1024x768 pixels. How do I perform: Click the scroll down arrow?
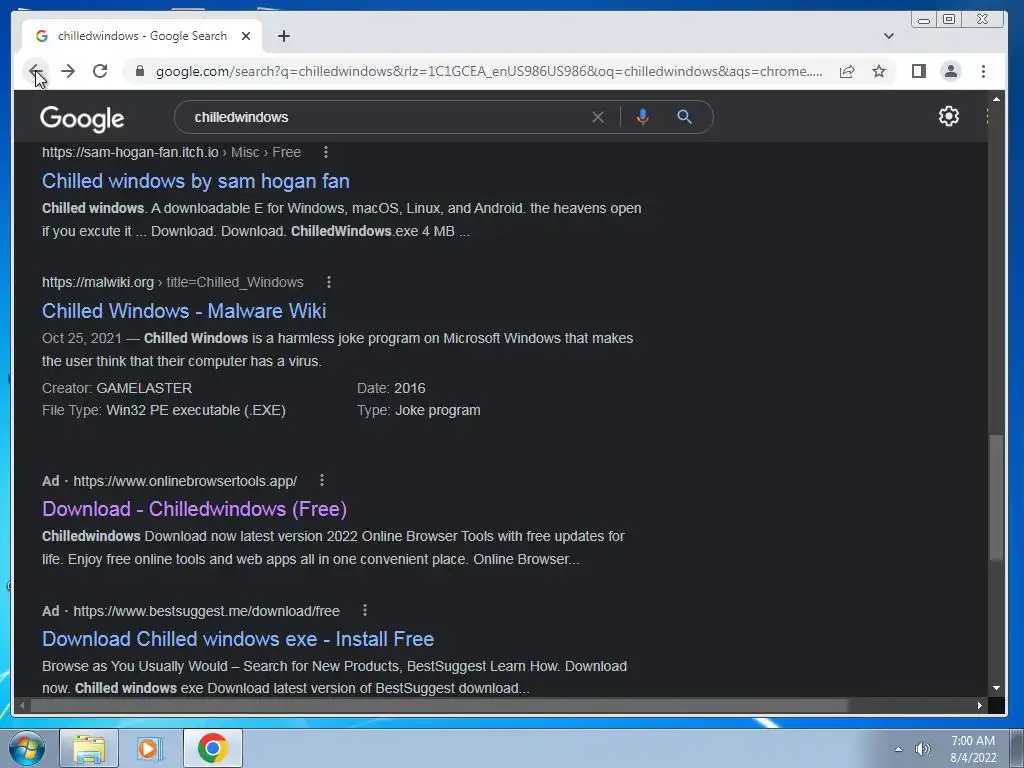pyautogui.click(x=996, y=688)
